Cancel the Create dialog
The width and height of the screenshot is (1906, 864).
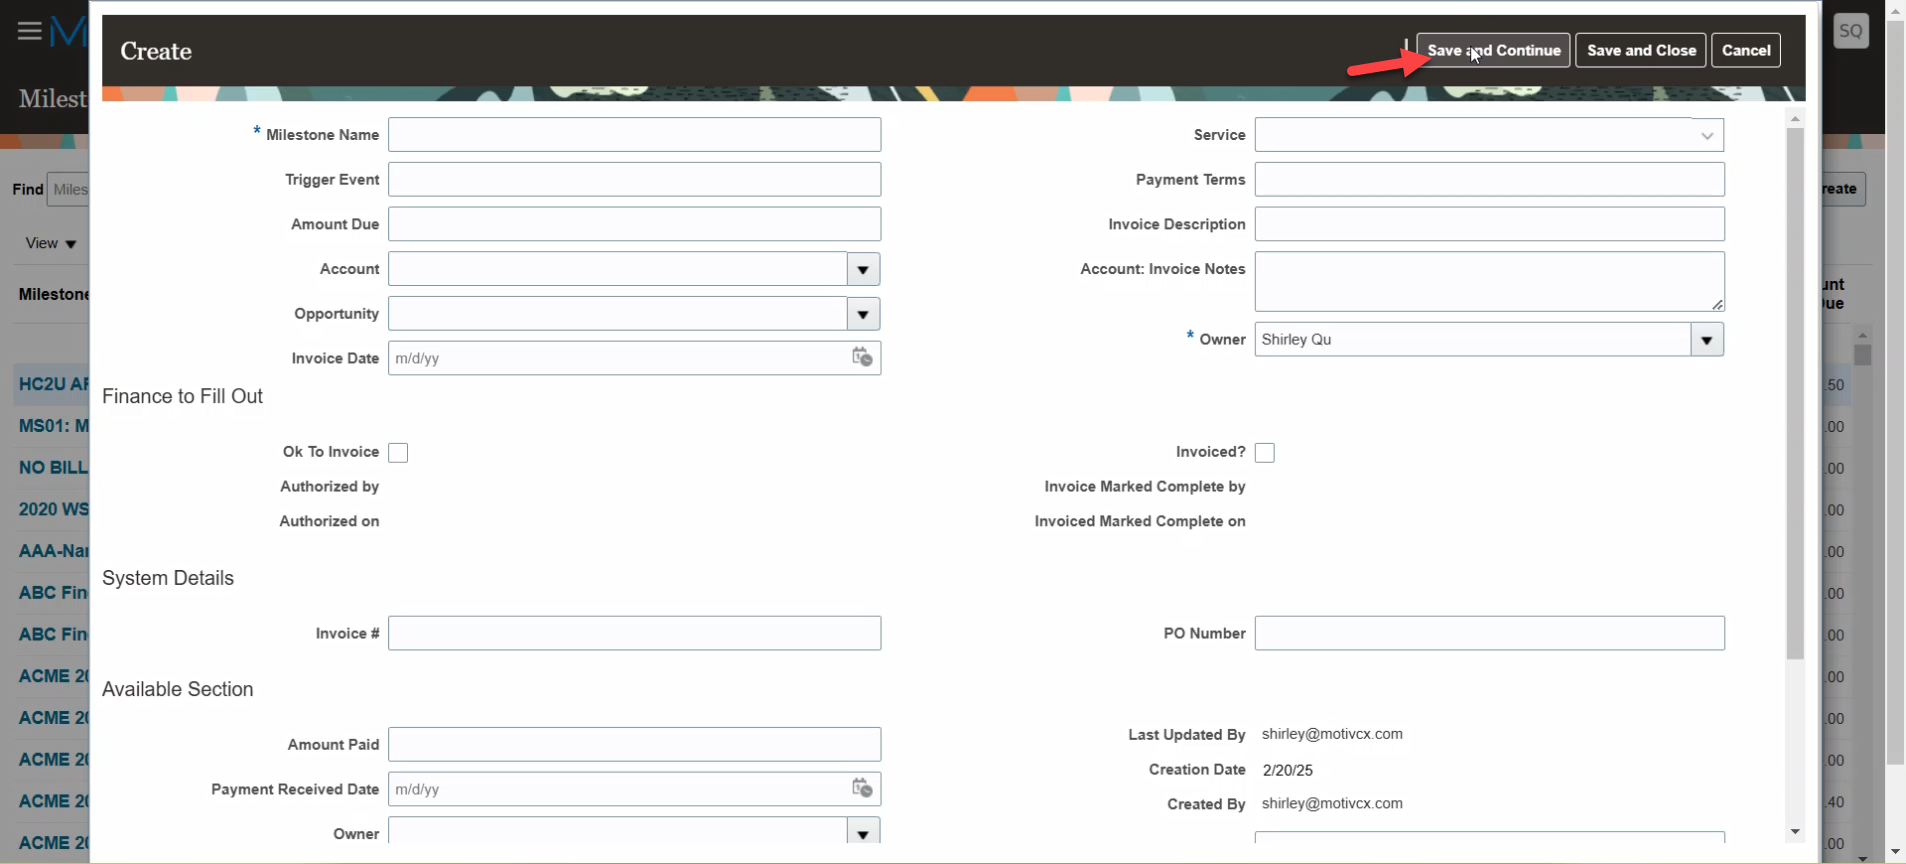point(1746,50)
